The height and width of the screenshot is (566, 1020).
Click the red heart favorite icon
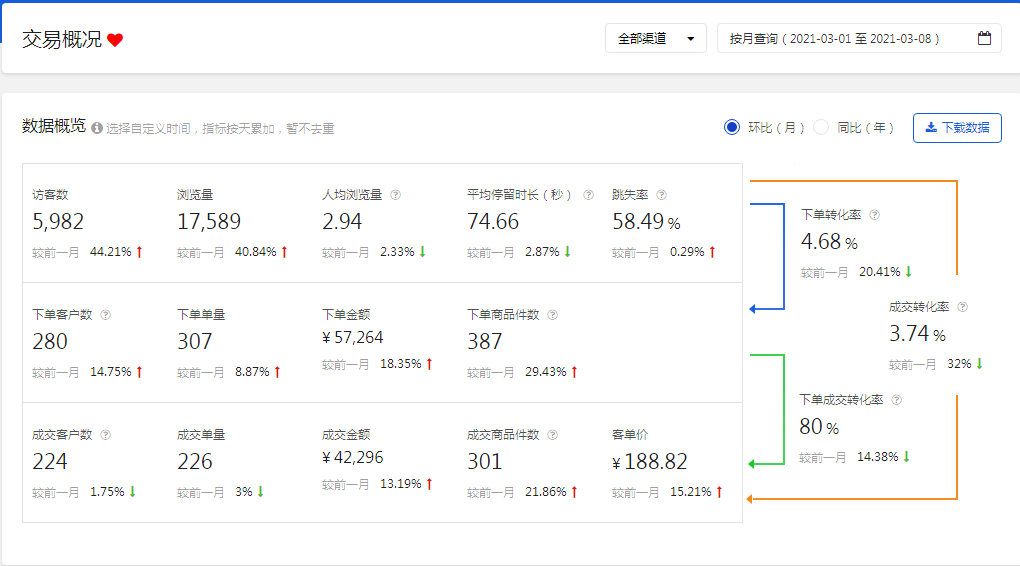tap(115, 40)
